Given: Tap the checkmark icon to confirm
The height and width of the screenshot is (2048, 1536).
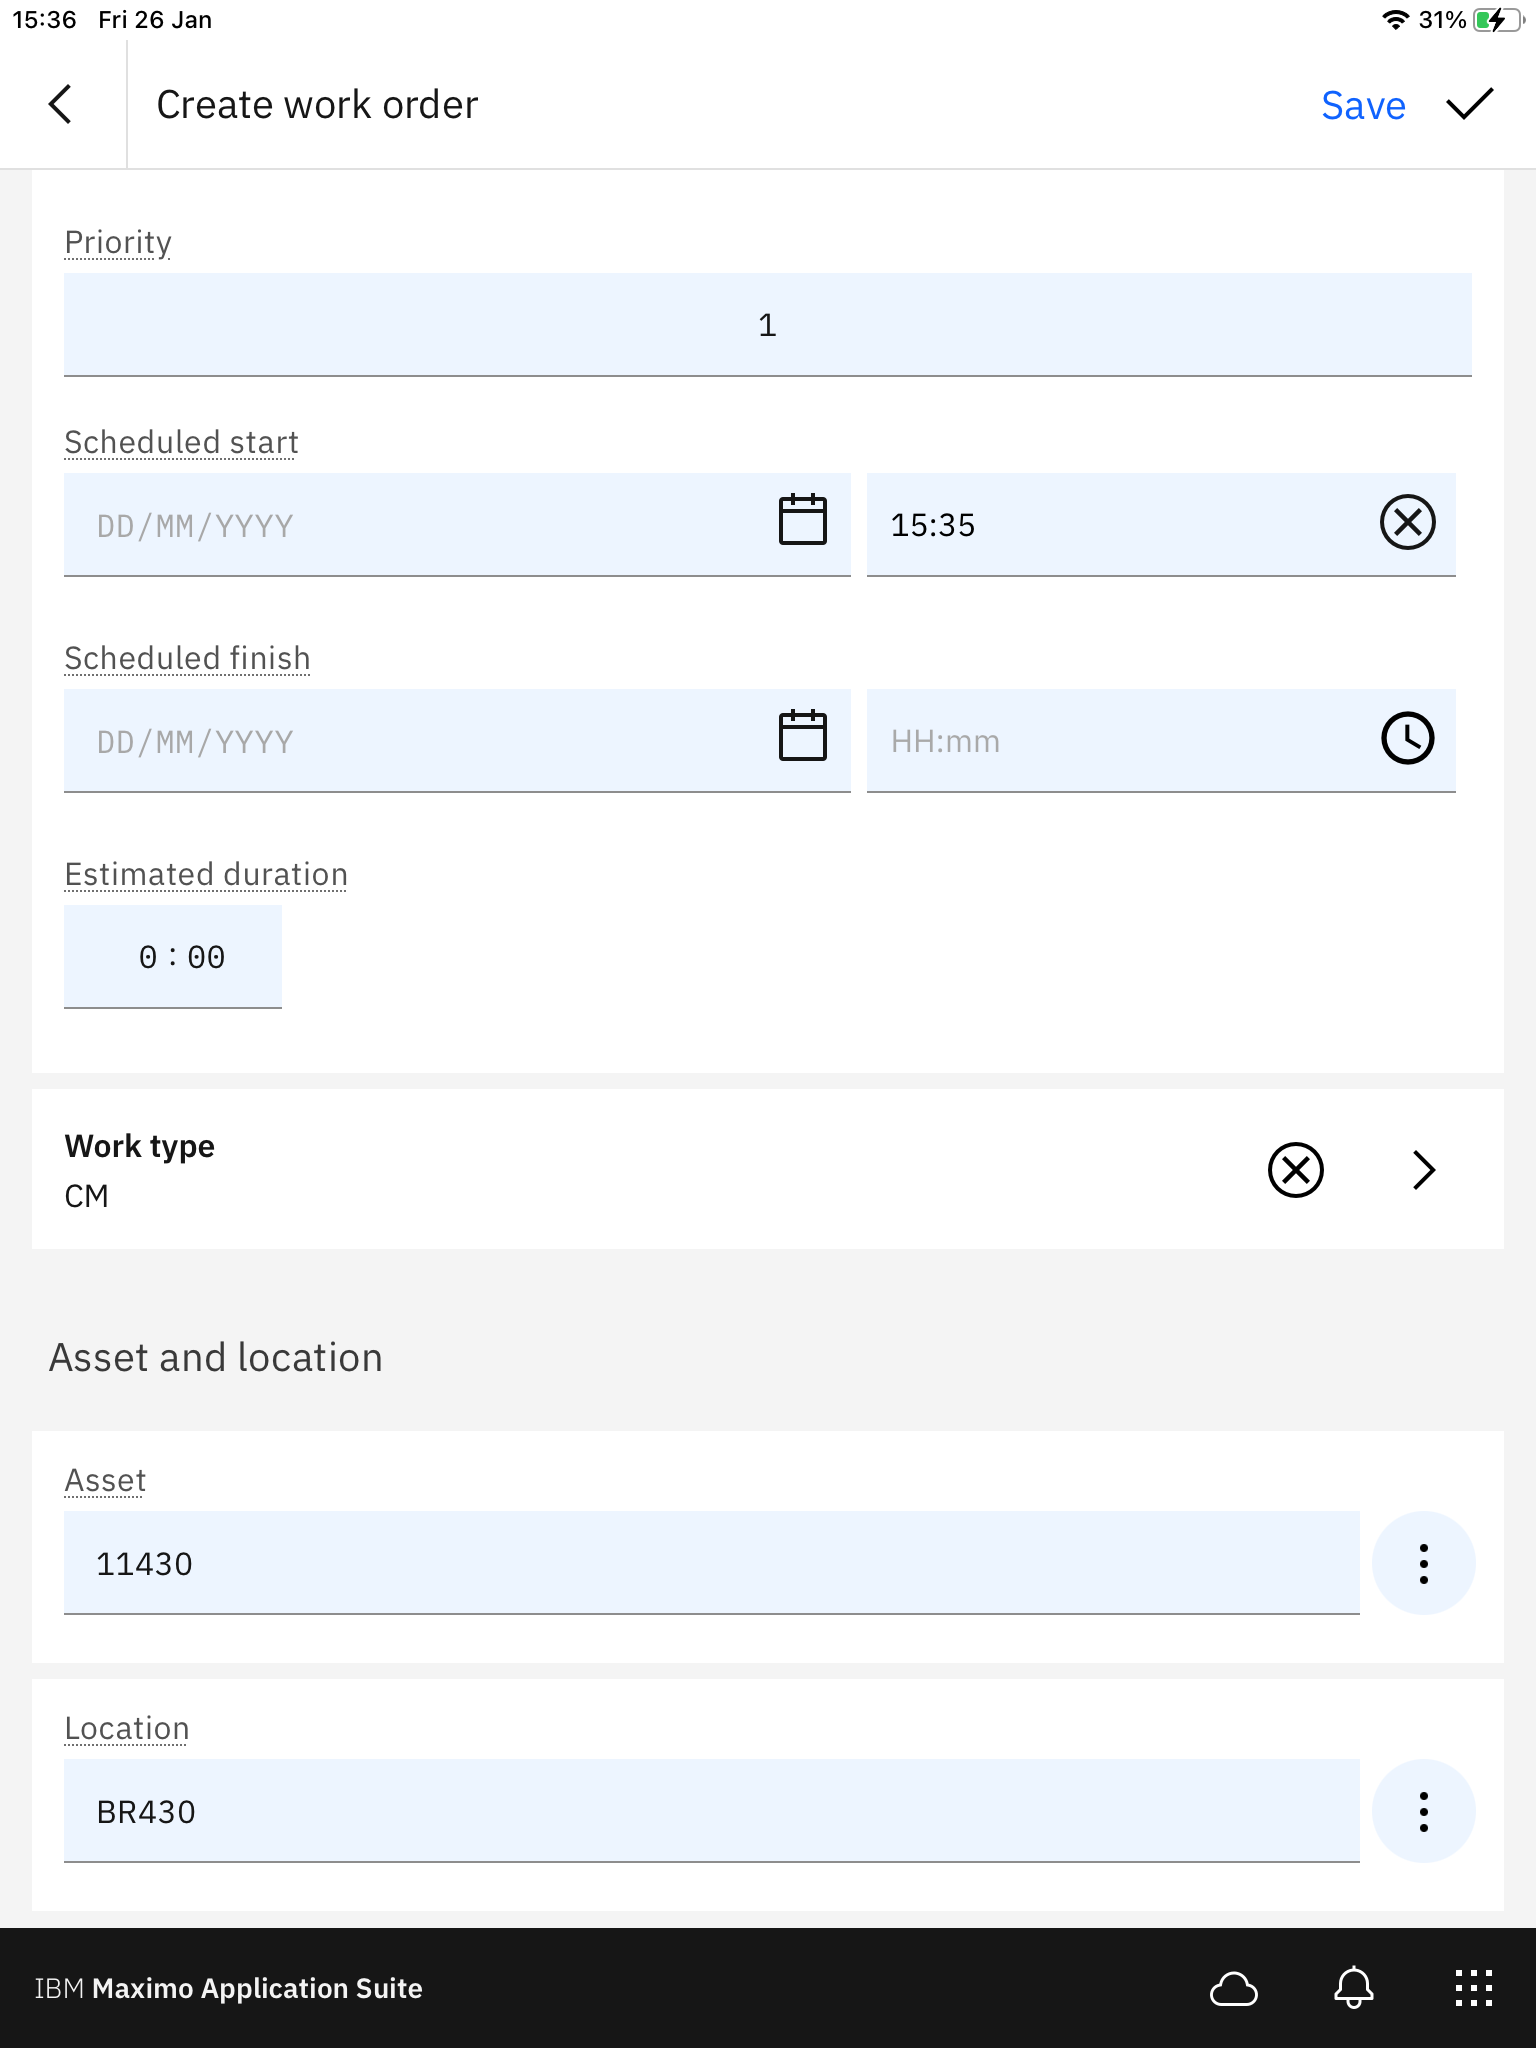Looking at the screenshot, I should [1469, 104].
